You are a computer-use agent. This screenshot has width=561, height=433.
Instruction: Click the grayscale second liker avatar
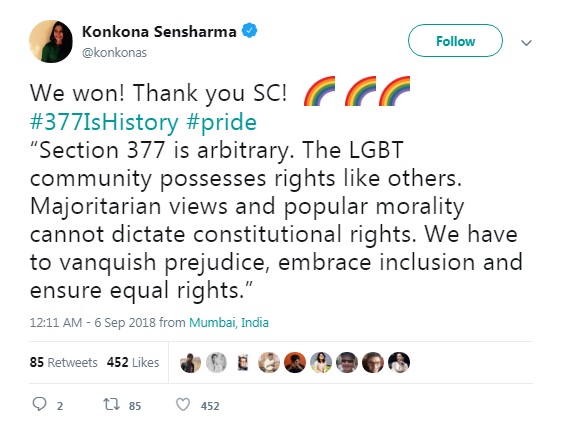point(216,363)
